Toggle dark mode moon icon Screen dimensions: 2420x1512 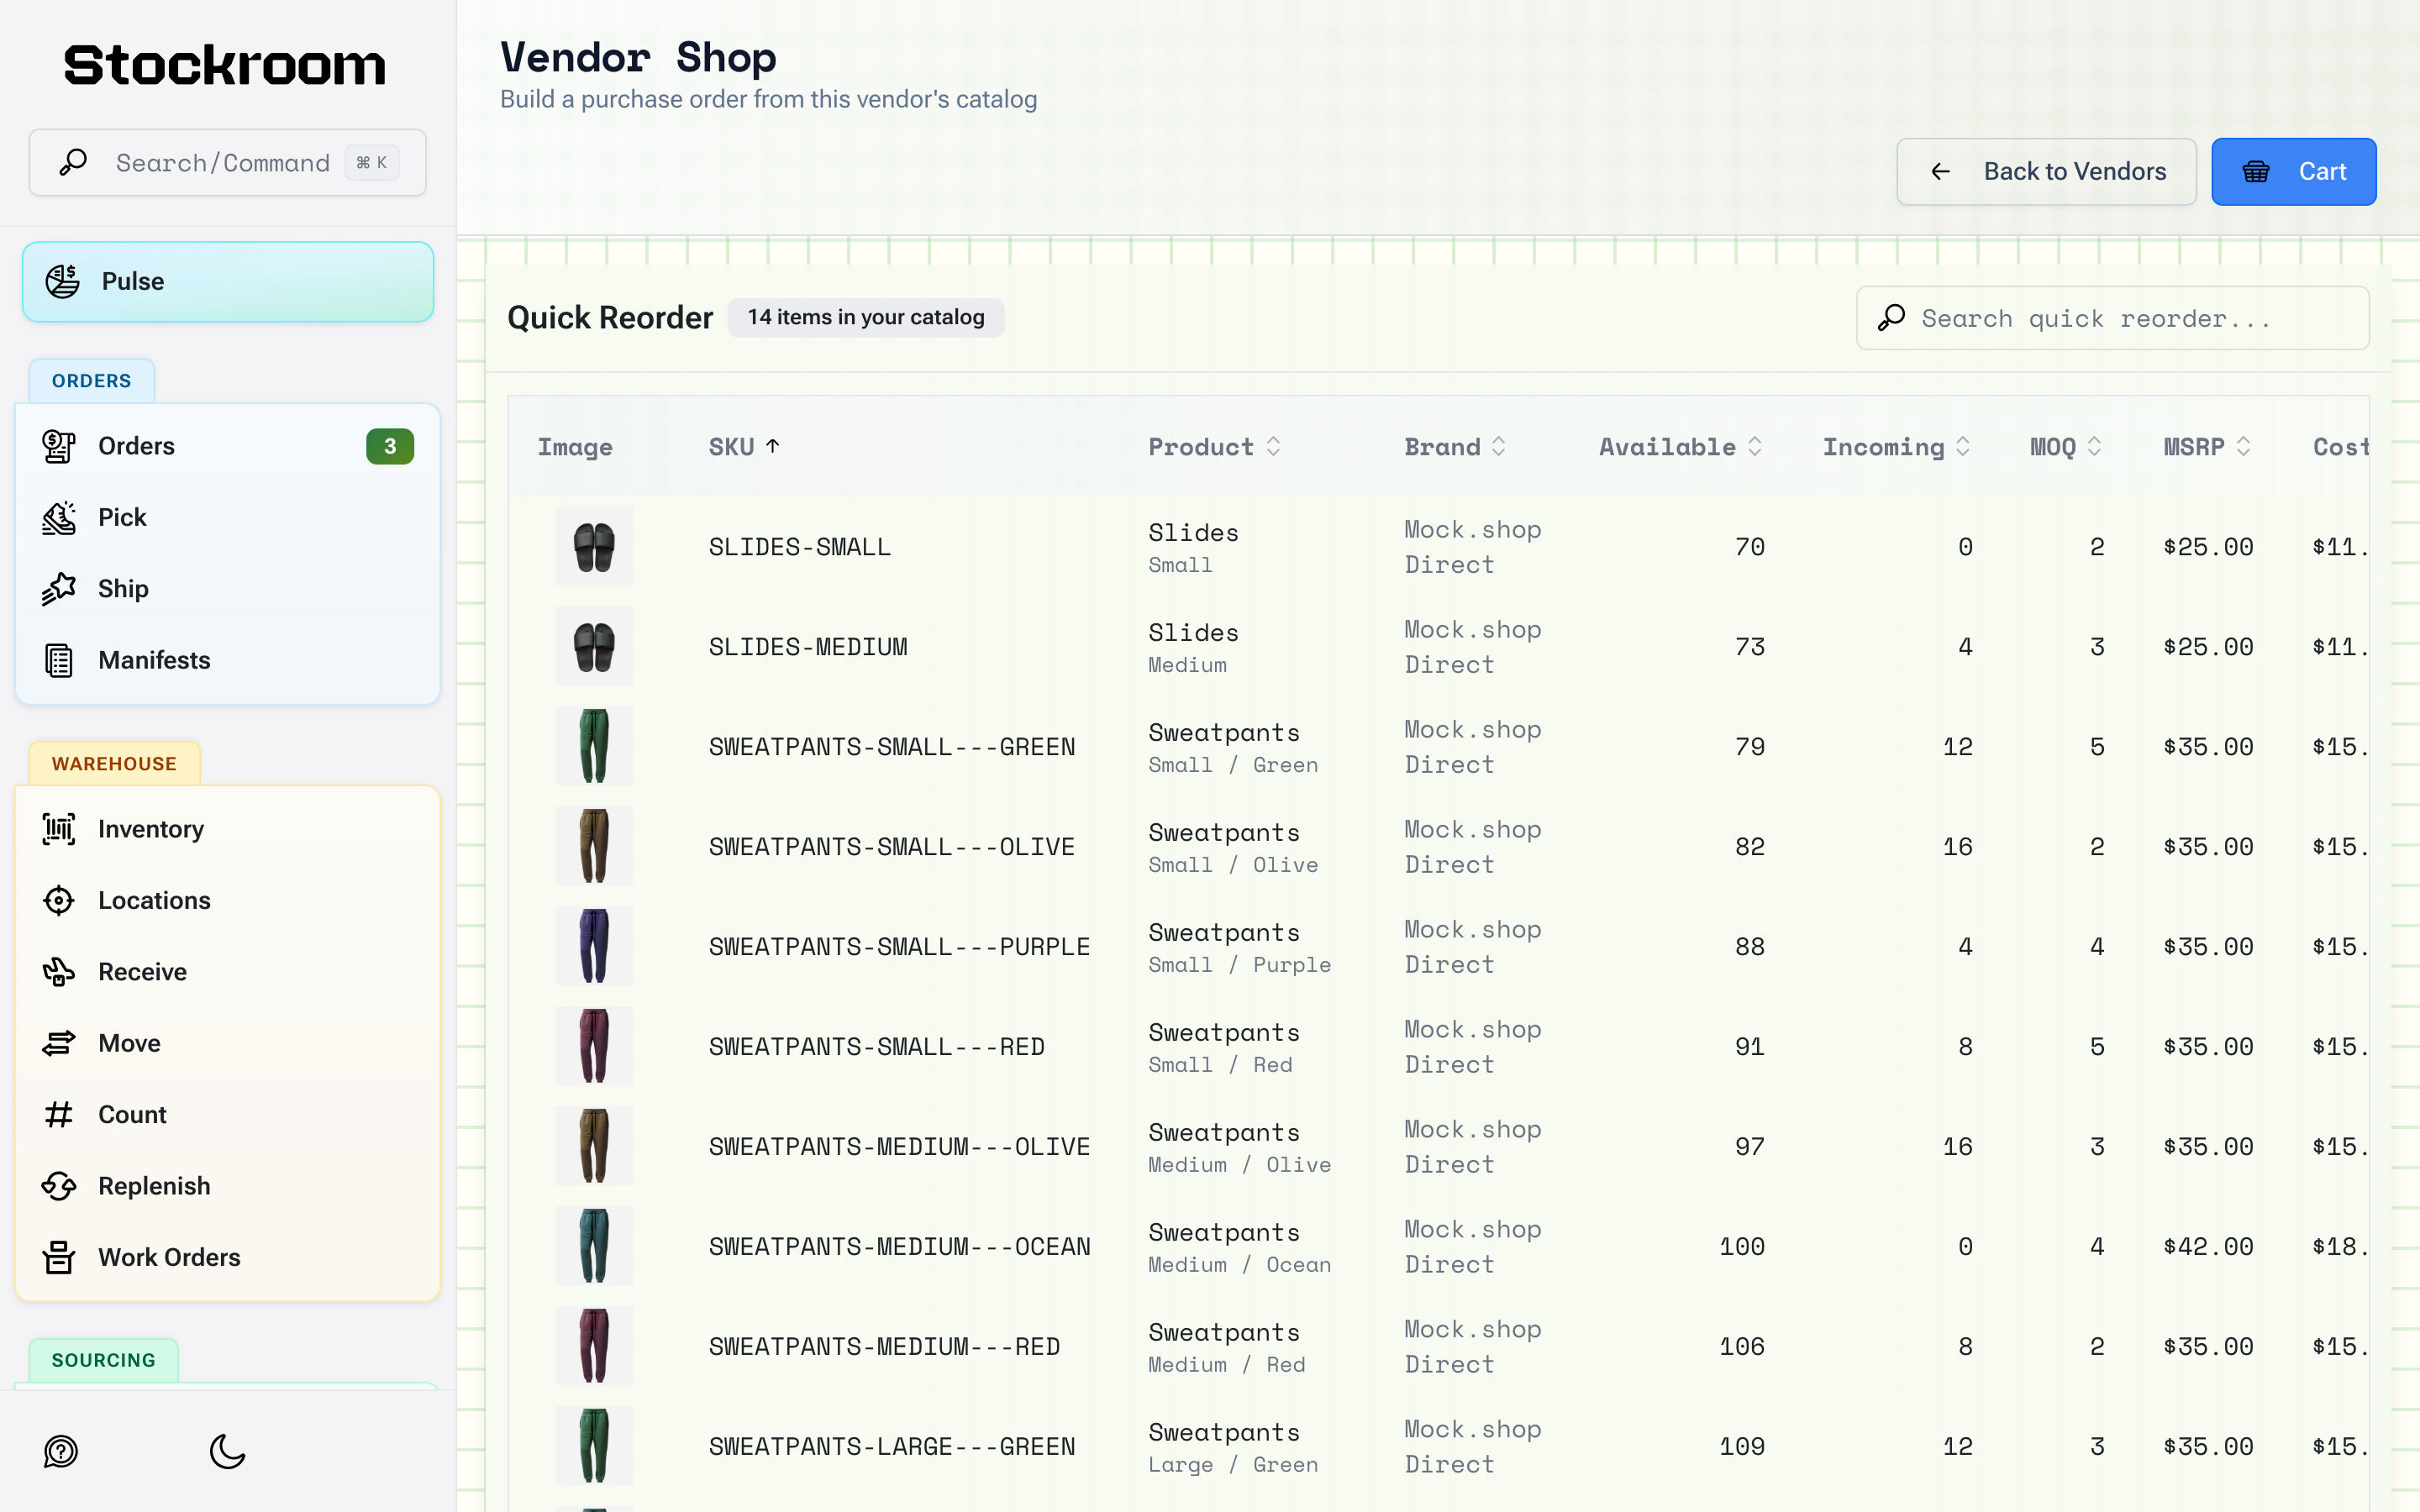(228, 1451)
